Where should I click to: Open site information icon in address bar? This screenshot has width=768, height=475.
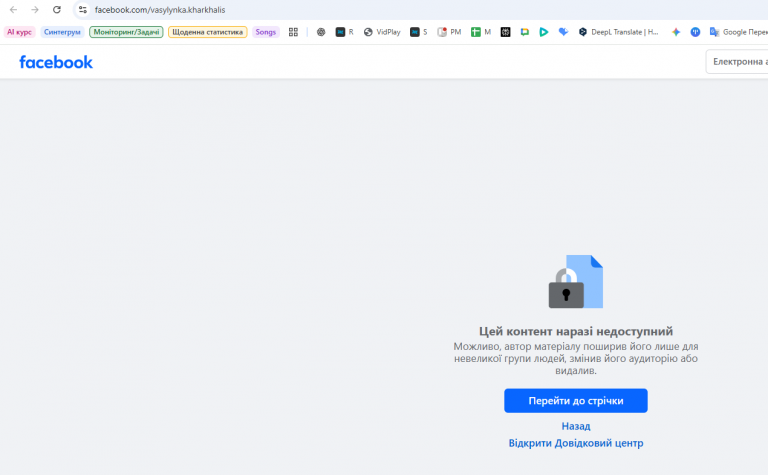point(82,10)
